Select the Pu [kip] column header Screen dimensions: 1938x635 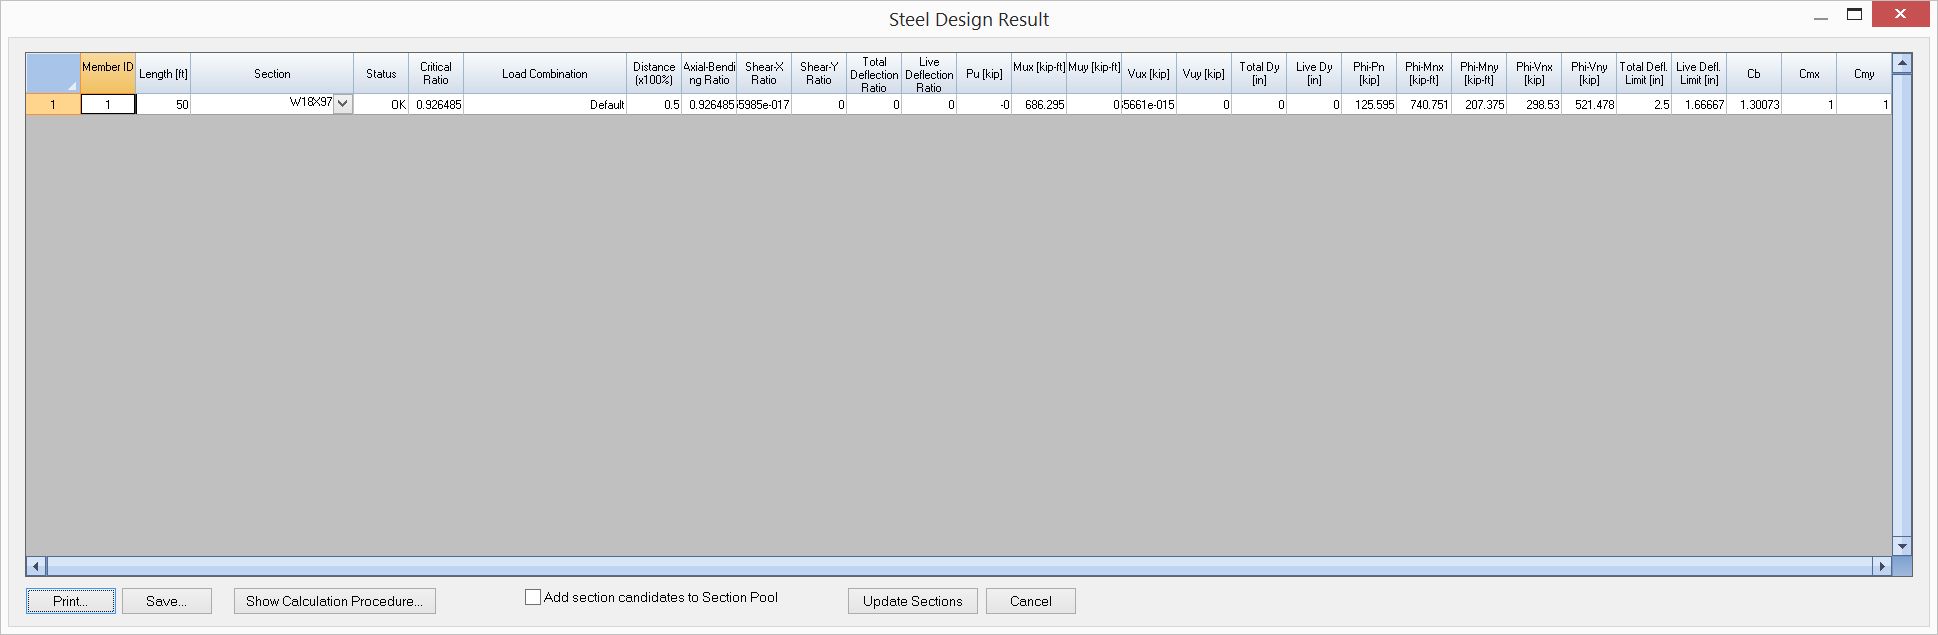(x=984, y=74)
